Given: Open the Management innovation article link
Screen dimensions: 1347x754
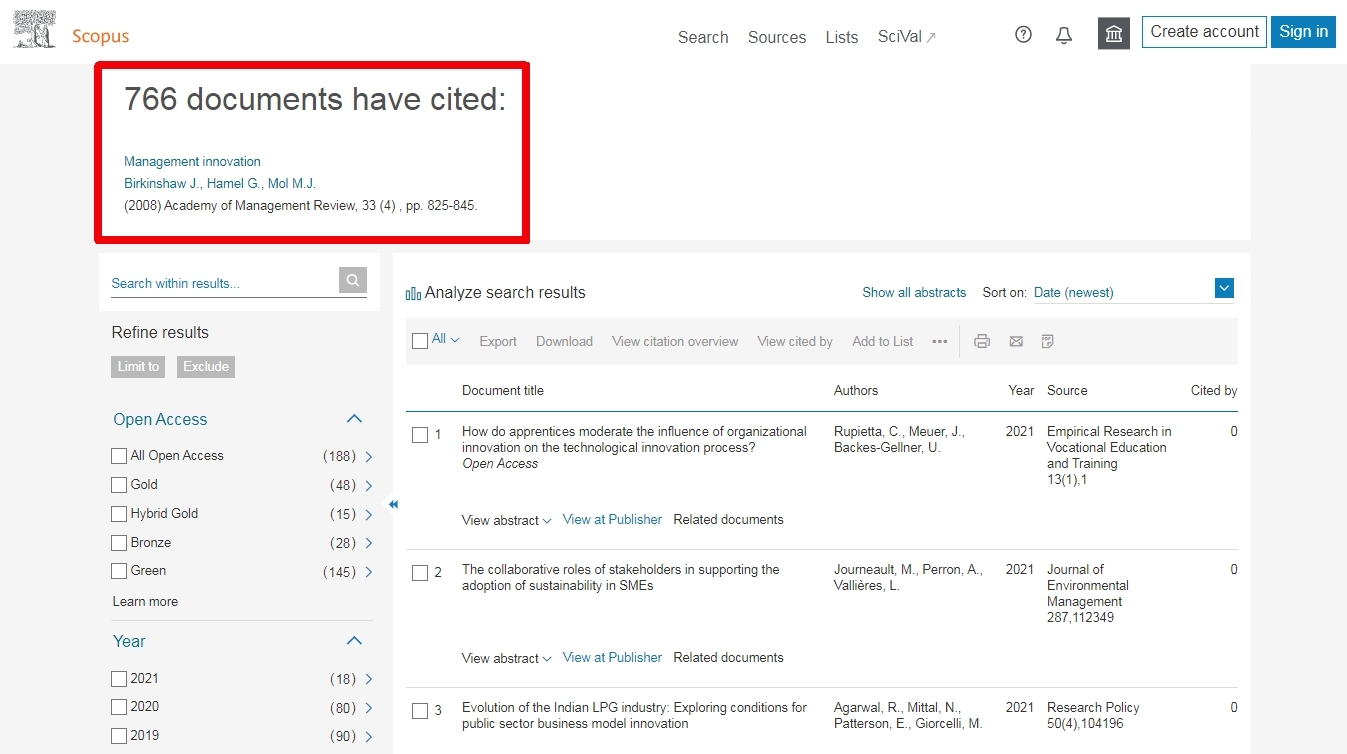Looking at the screenshot, I should tap(192, 161).
